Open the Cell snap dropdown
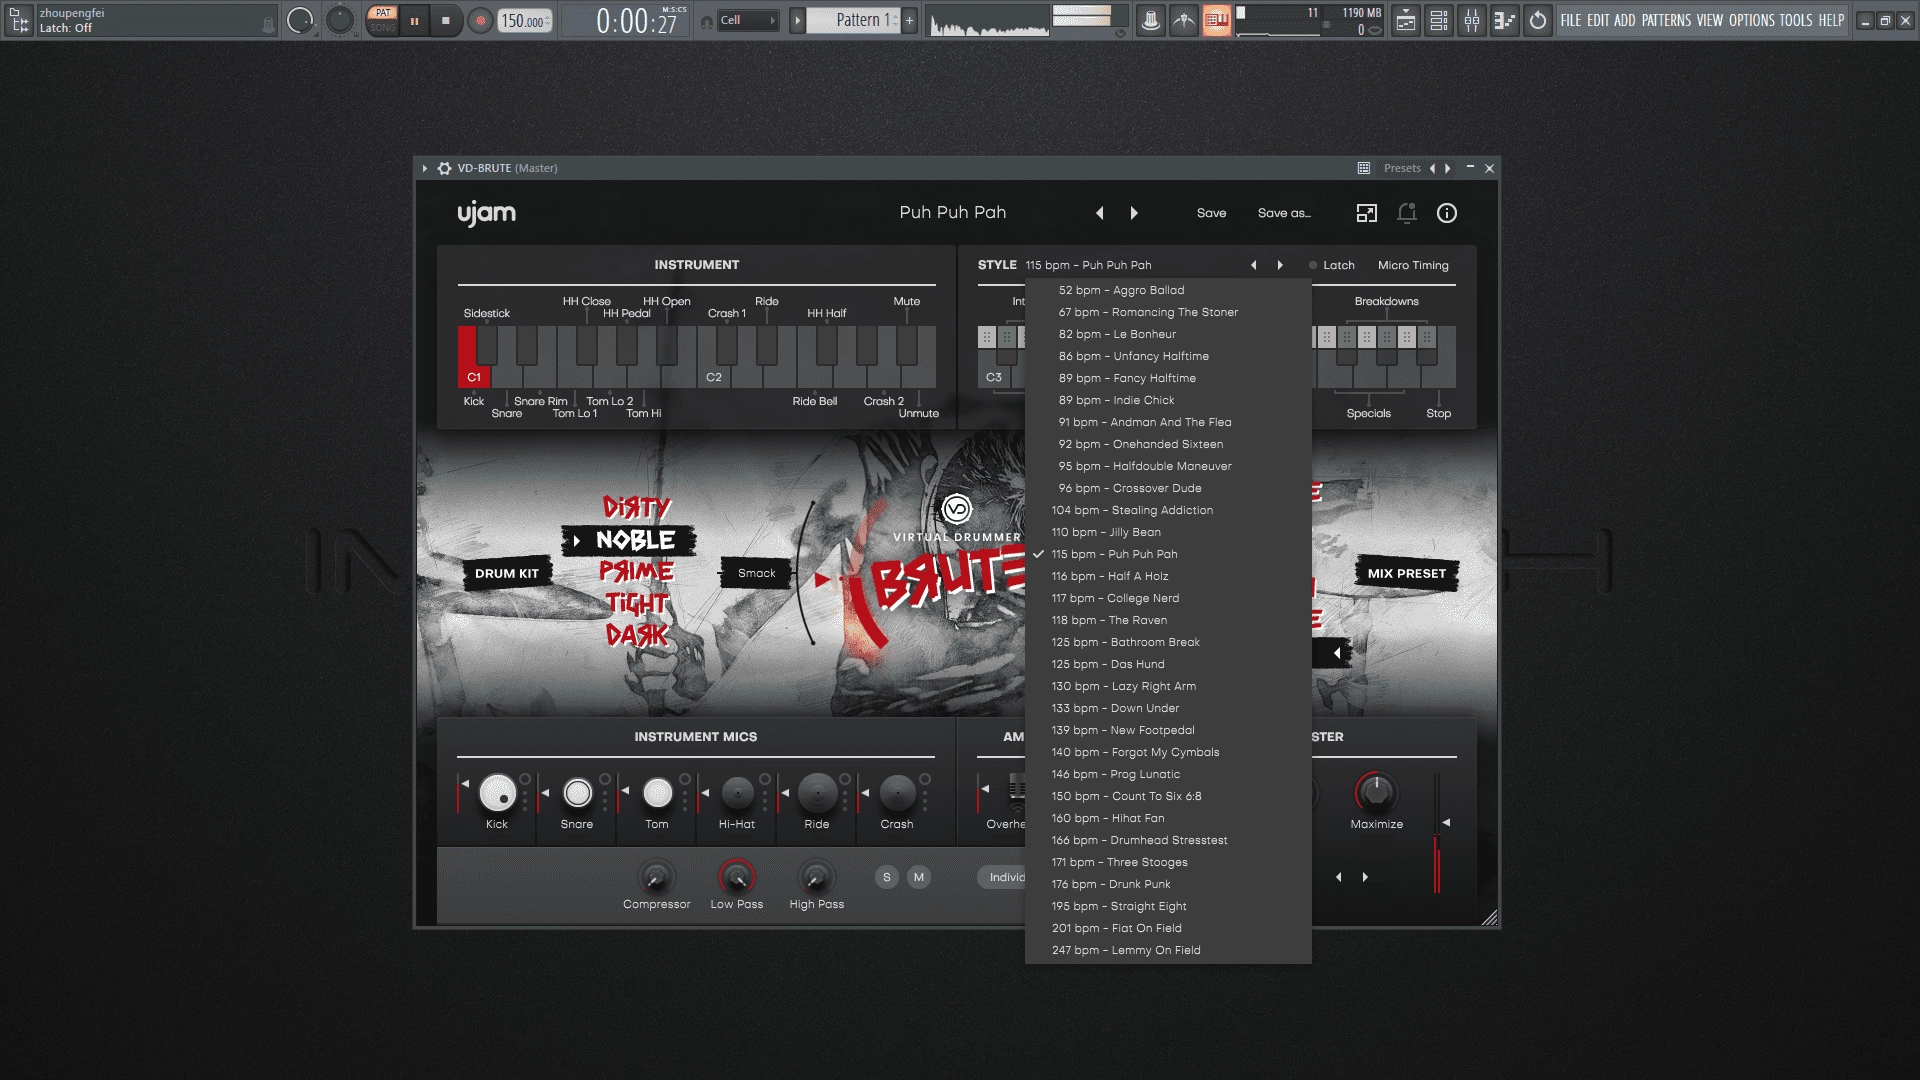The width and height of the screenshot is (1920, 1080). pyautogui.click(x=748, y=20)
